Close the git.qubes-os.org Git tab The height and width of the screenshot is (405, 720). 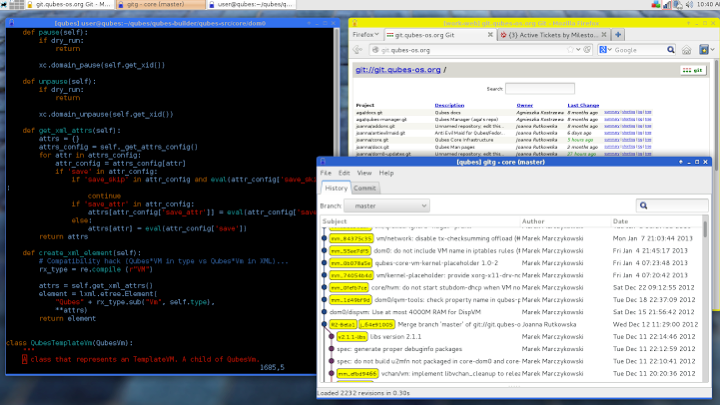[x=490, y=35]
